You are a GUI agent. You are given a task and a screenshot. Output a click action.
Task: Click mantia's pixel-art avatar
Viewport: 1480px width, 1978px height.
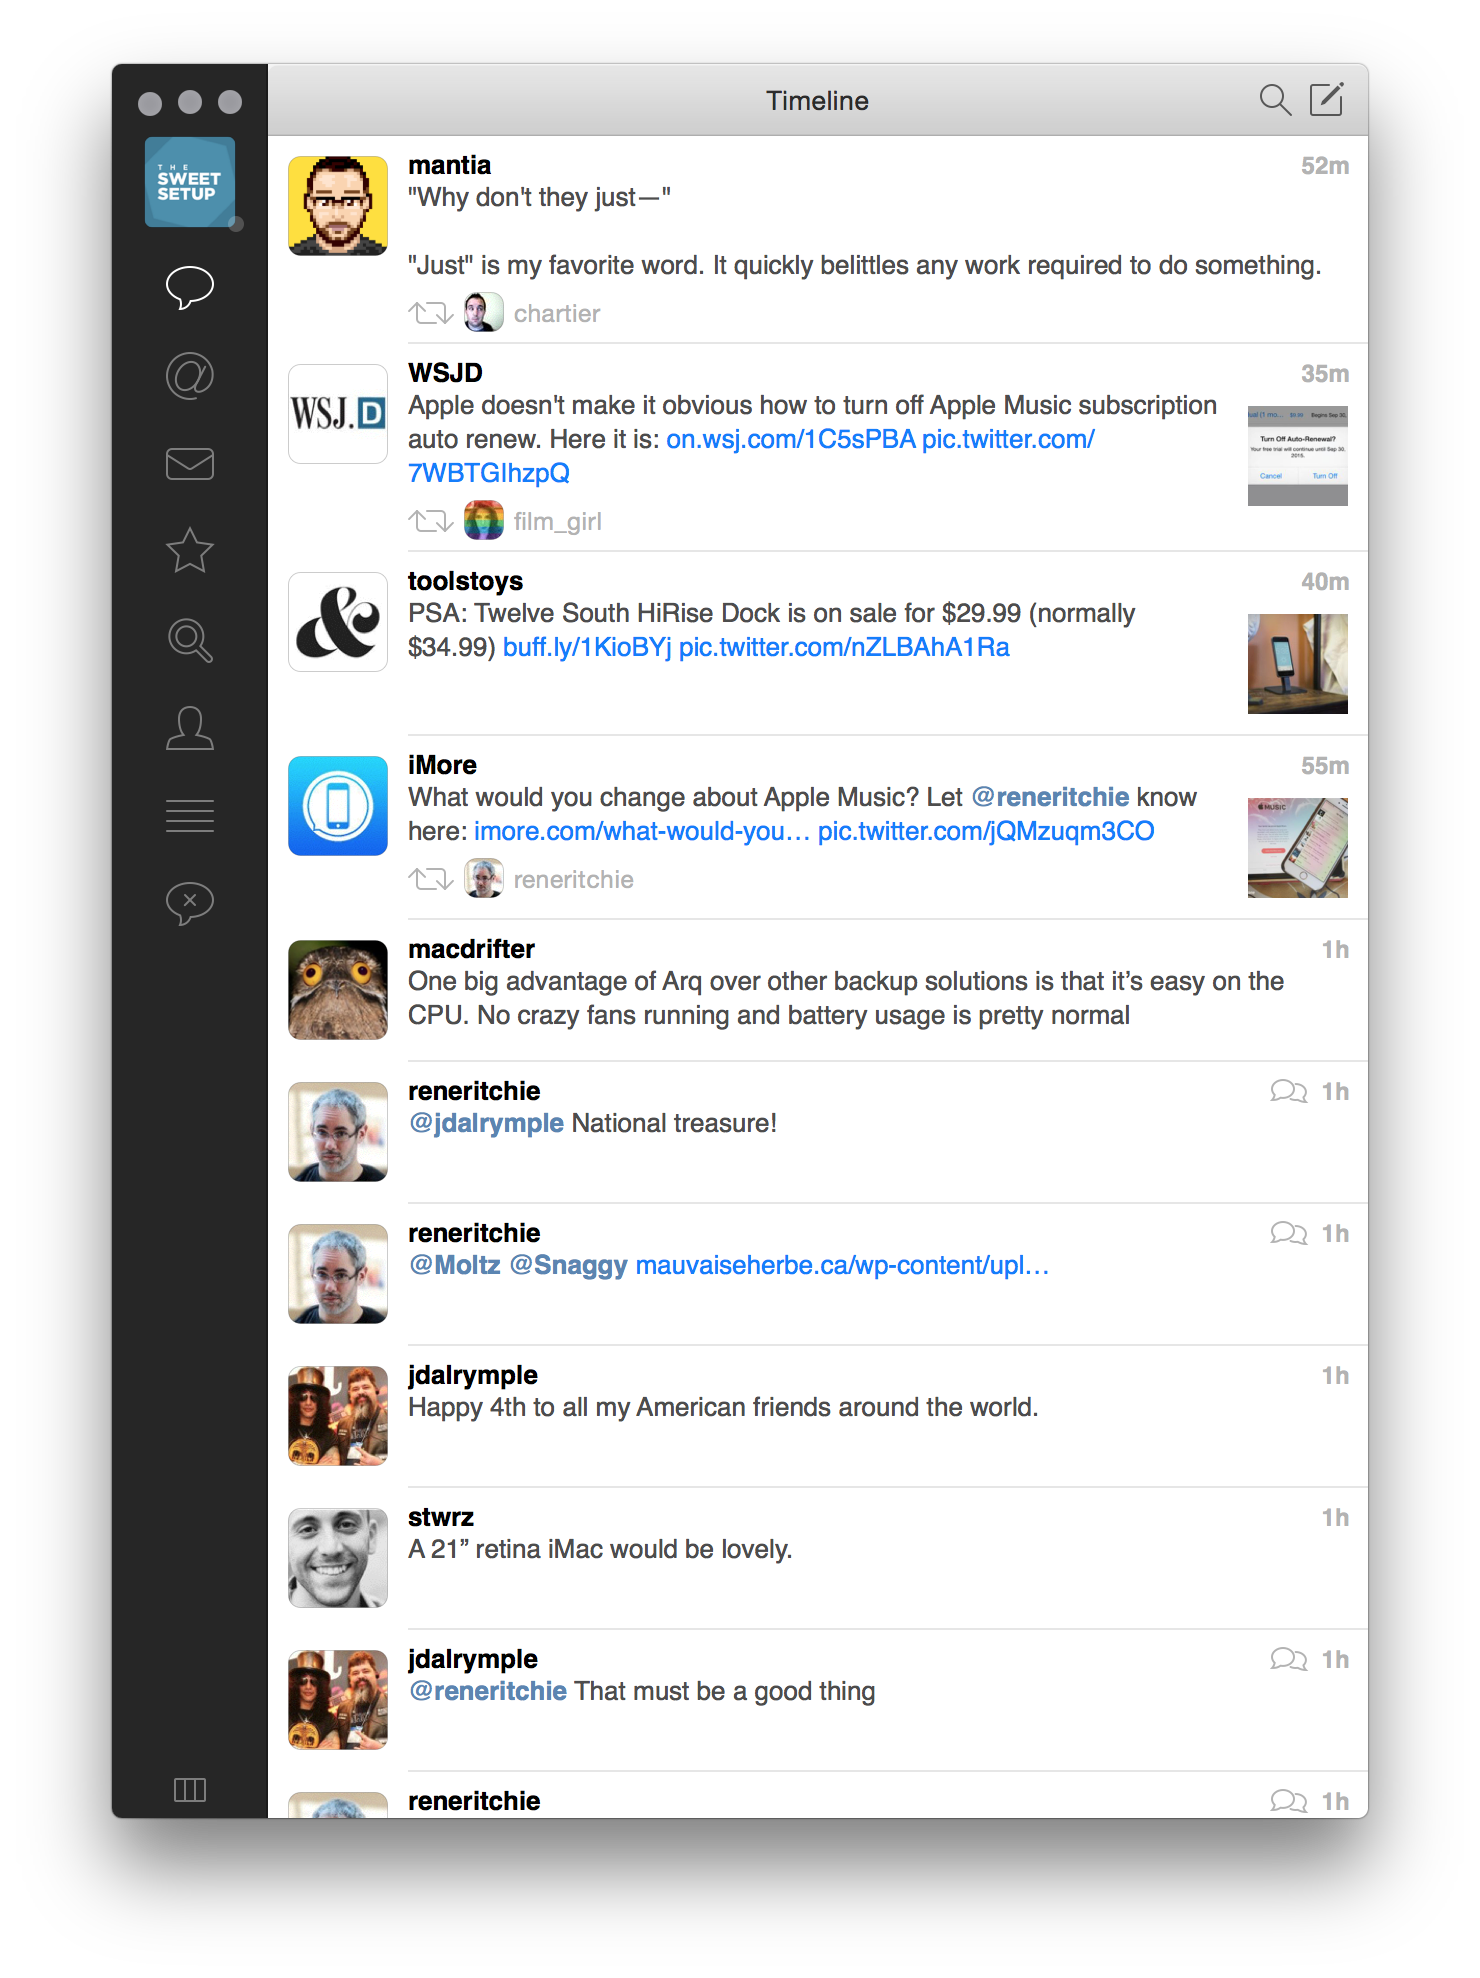coord(338,206)
